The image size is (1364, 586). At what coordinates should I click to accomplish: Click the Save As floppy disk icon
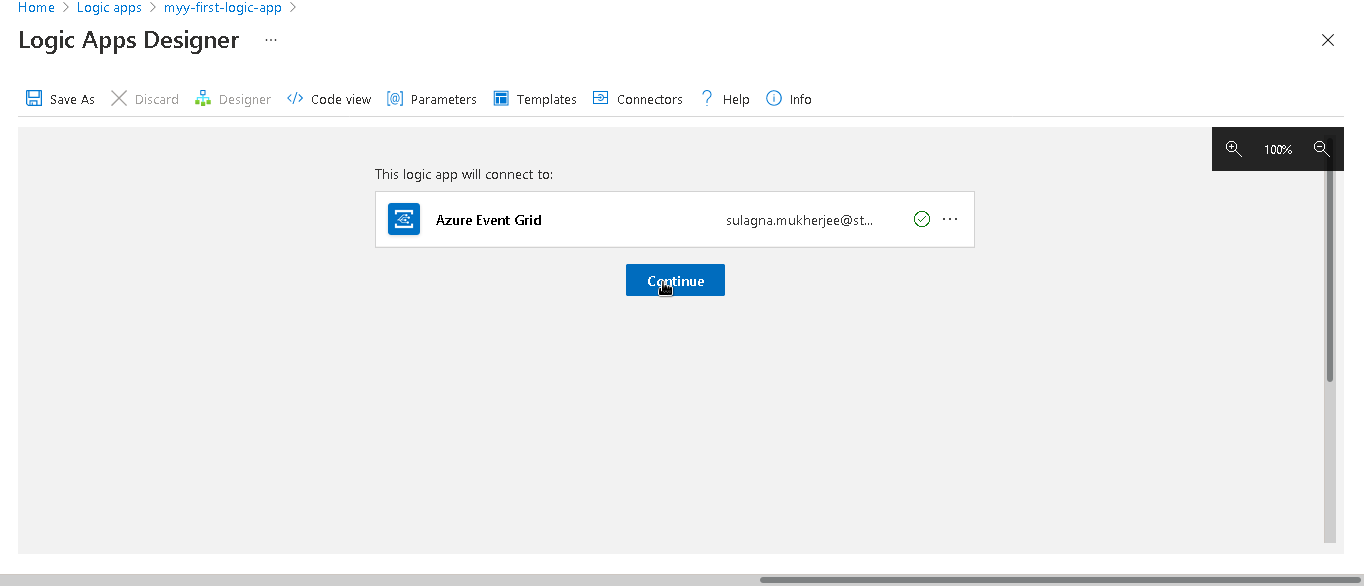point(34,98)
